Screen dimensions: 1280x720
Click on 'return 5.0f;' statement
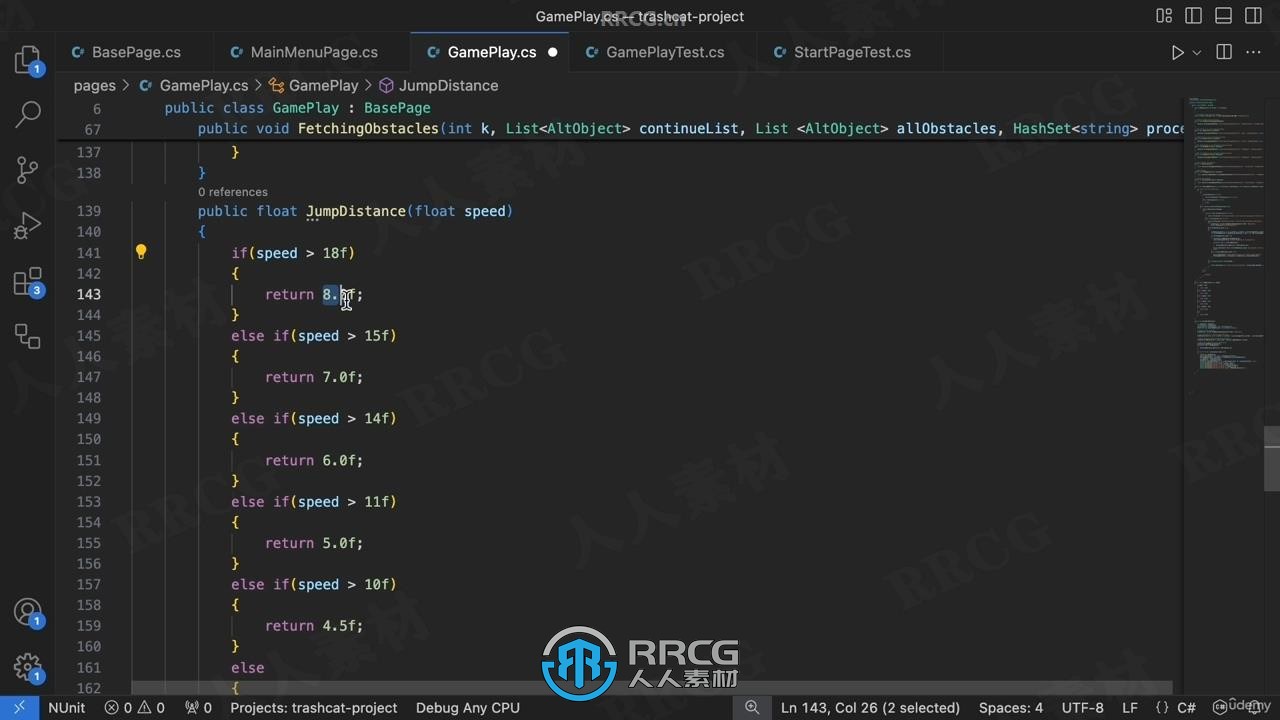(x=314, y=543)
